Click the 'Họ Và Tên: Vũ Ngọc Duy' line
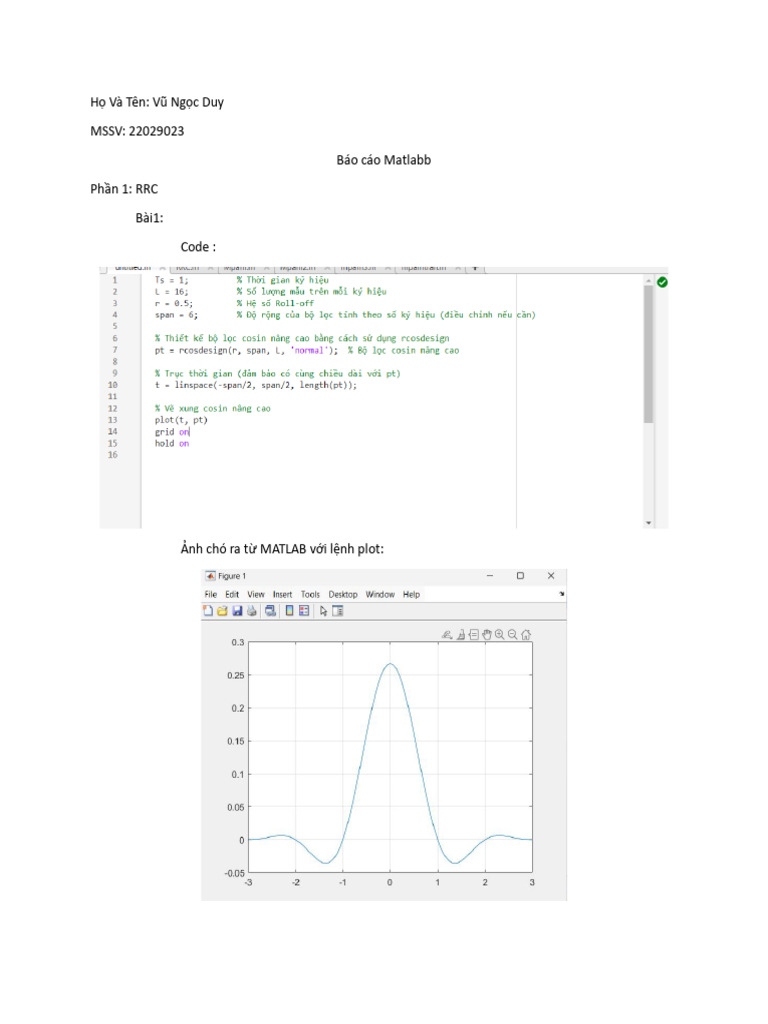The image size is (768, 1024). [x=157, y=103]
